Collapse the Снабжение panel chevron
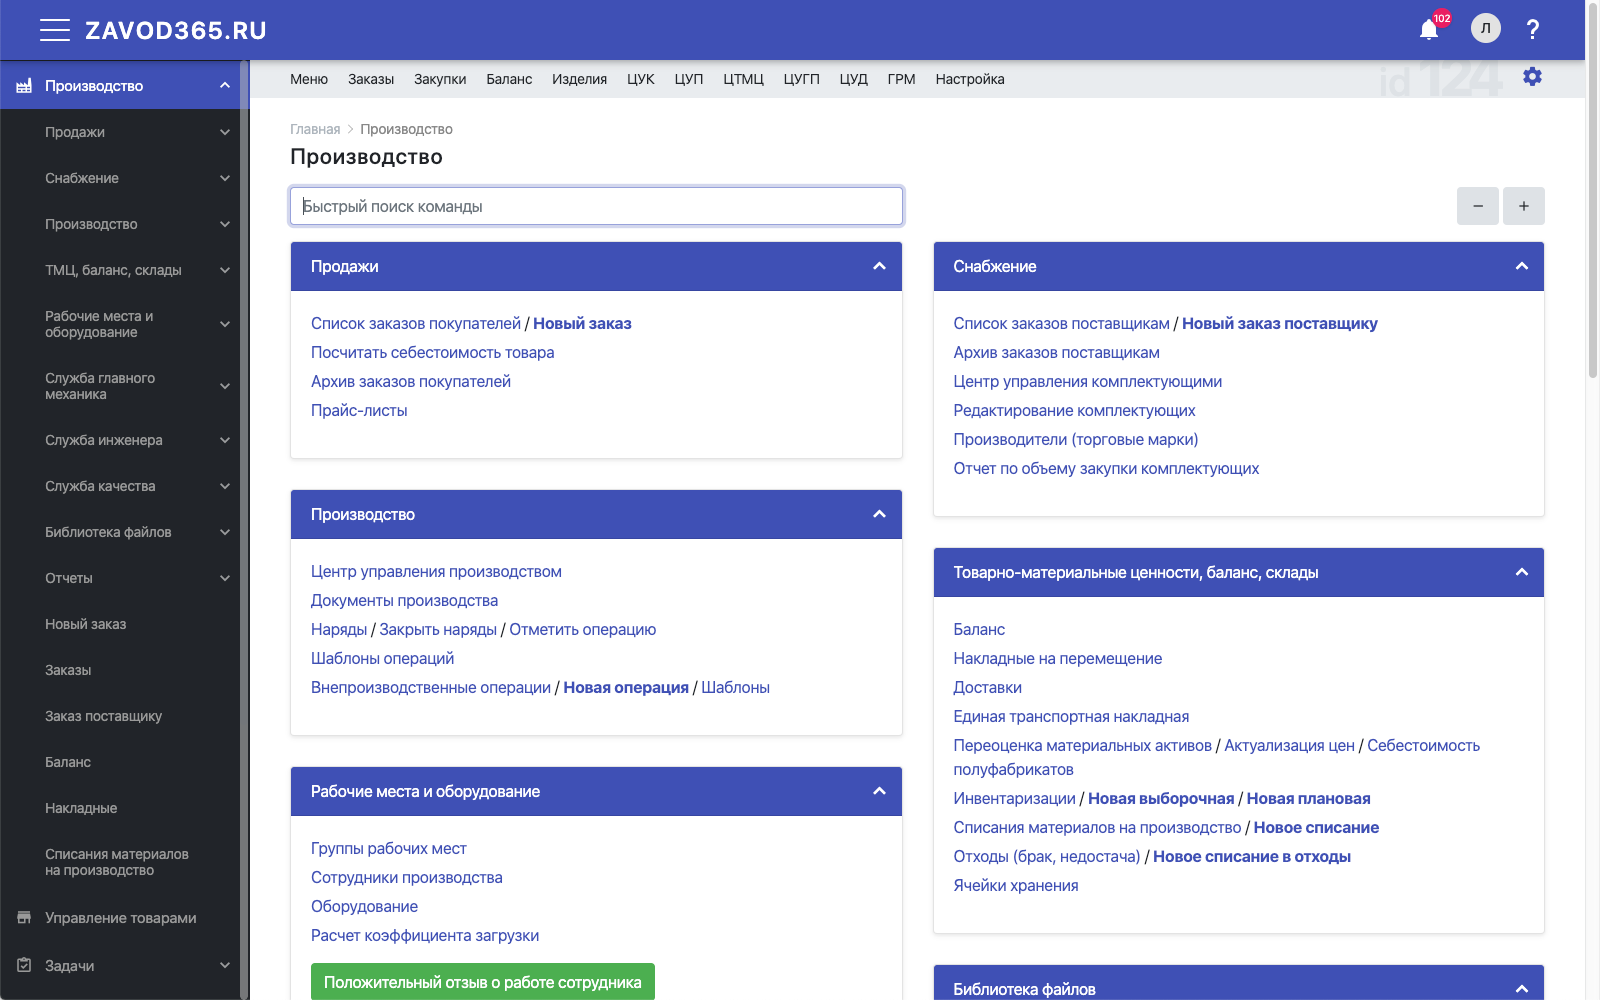 pos(1521,266)
